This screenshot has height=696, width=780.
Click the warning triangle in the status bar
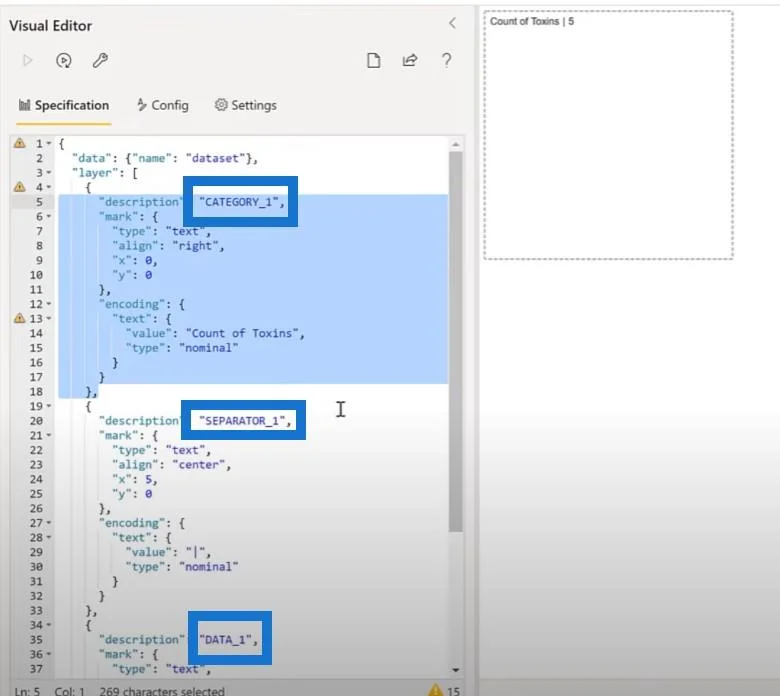pyautogui.click(x=435, y=690)
